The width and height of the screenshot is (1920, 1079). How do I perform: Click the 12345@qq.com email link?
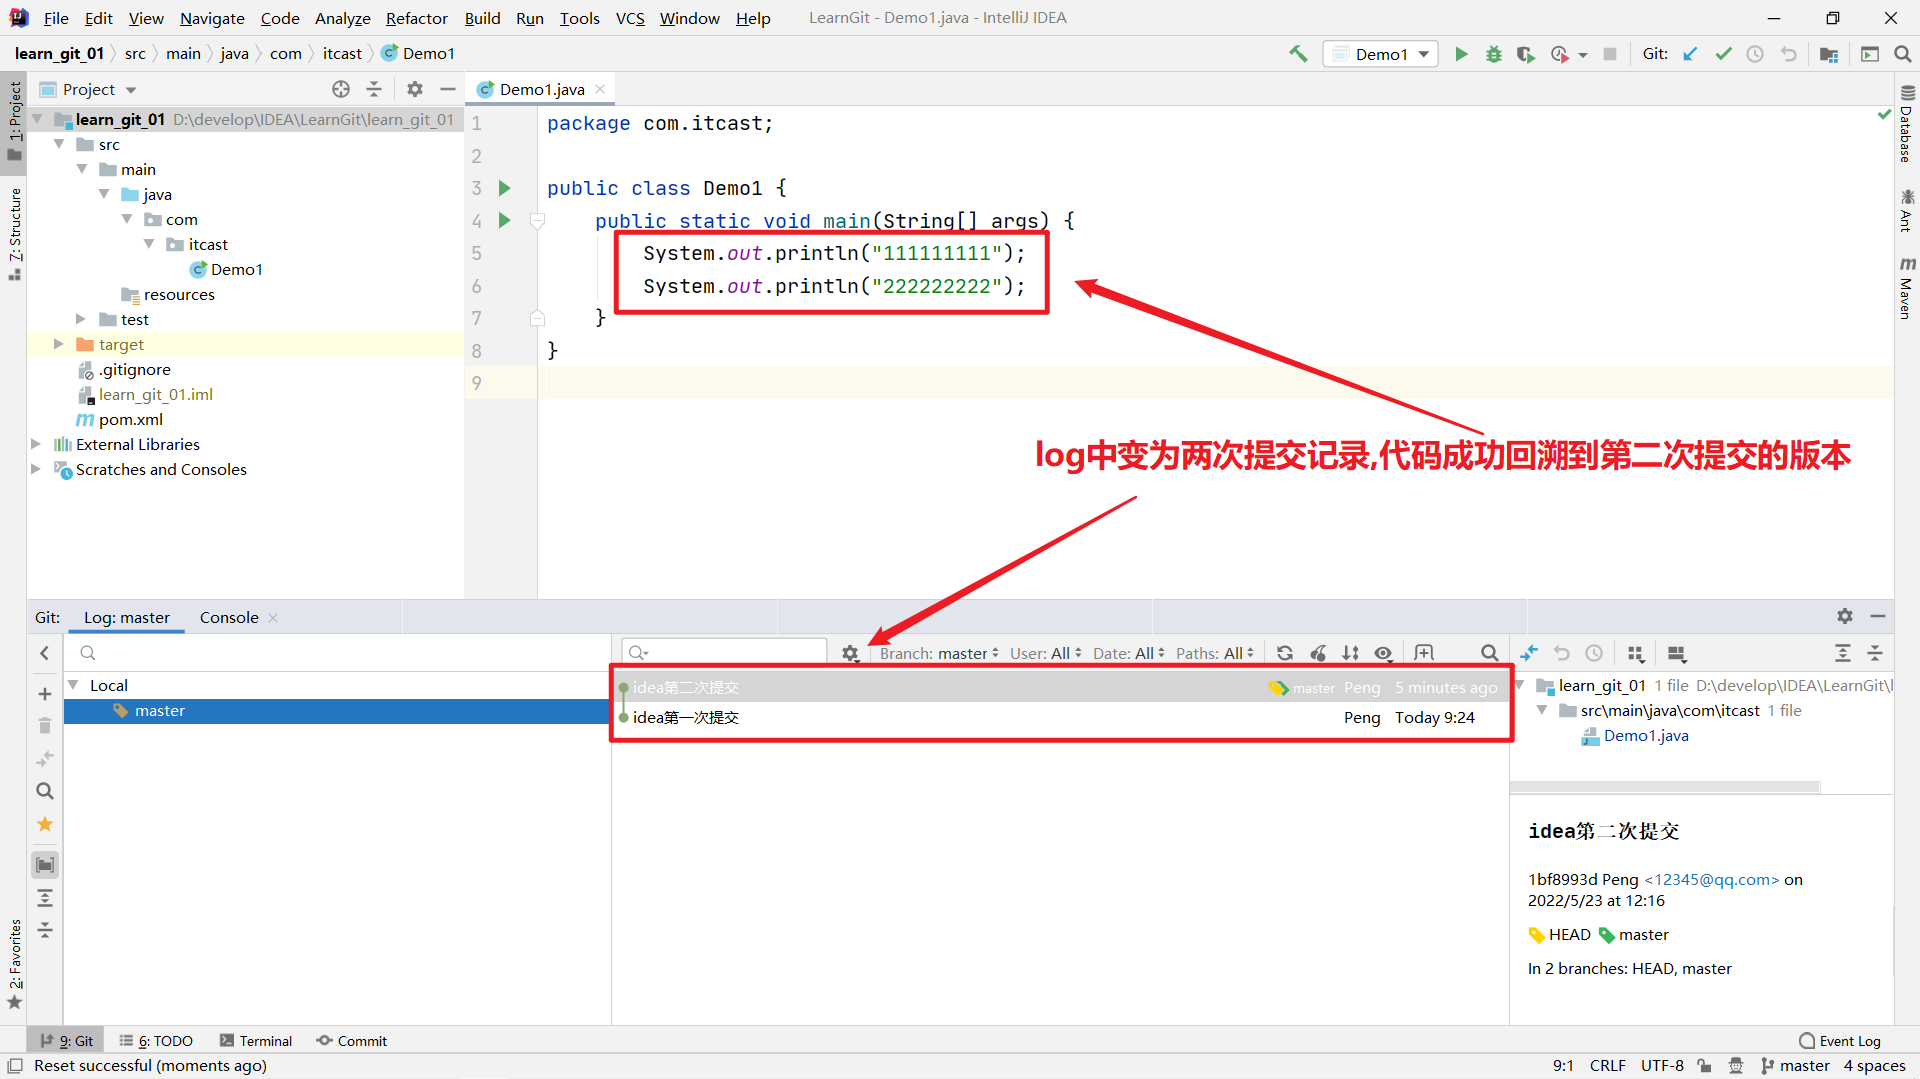pos(1712,879)
